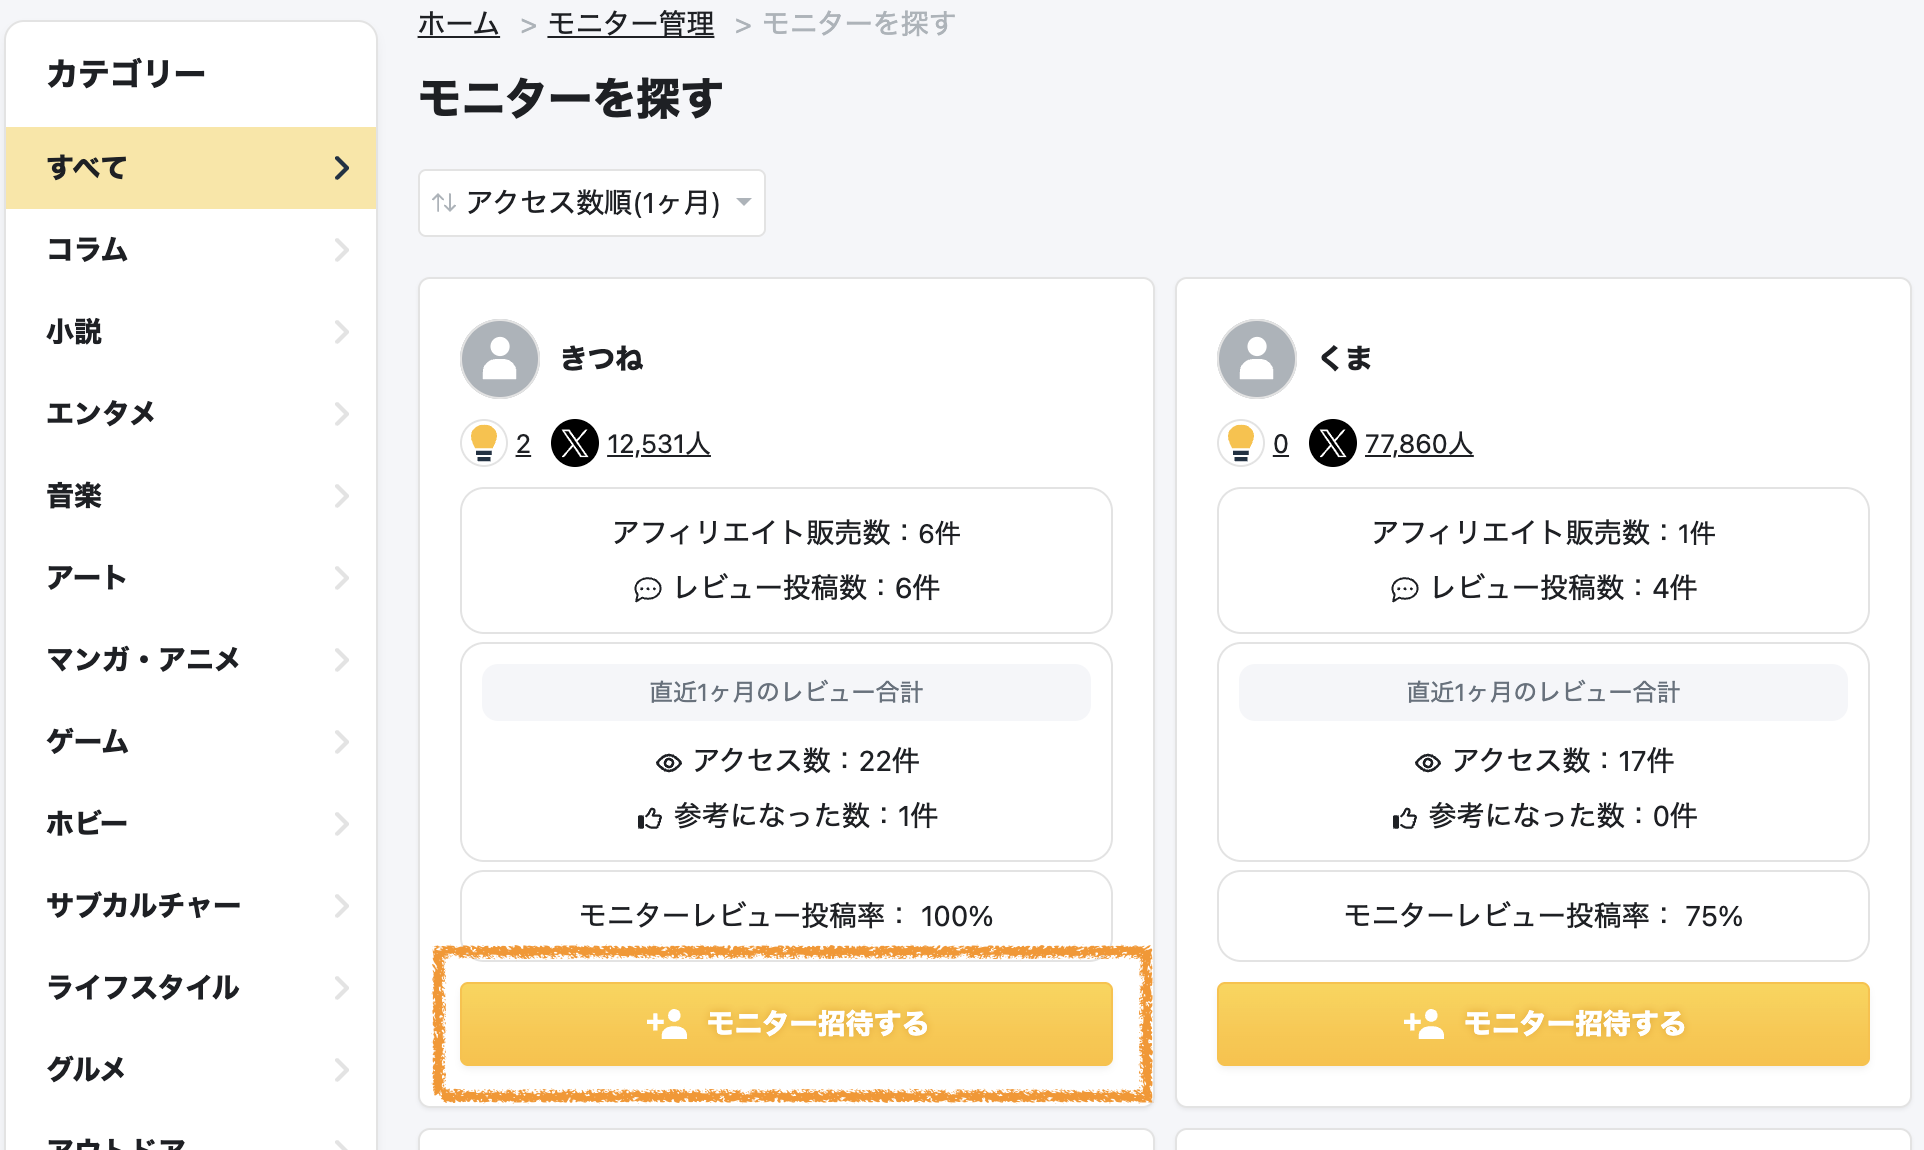Click the lightbulb icon on くま's card
Image resolution: width=1924 pixels, height=1150 pixels.
(1241, 443)
